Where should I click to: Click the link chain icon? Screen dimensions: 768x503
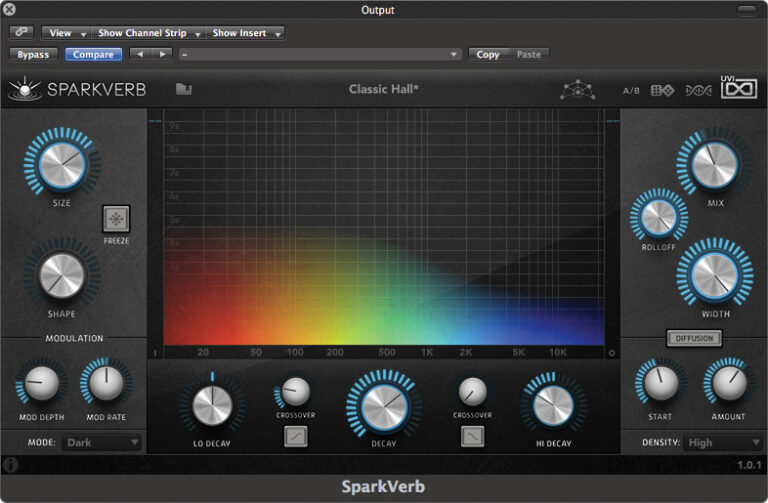click(21, 33)
